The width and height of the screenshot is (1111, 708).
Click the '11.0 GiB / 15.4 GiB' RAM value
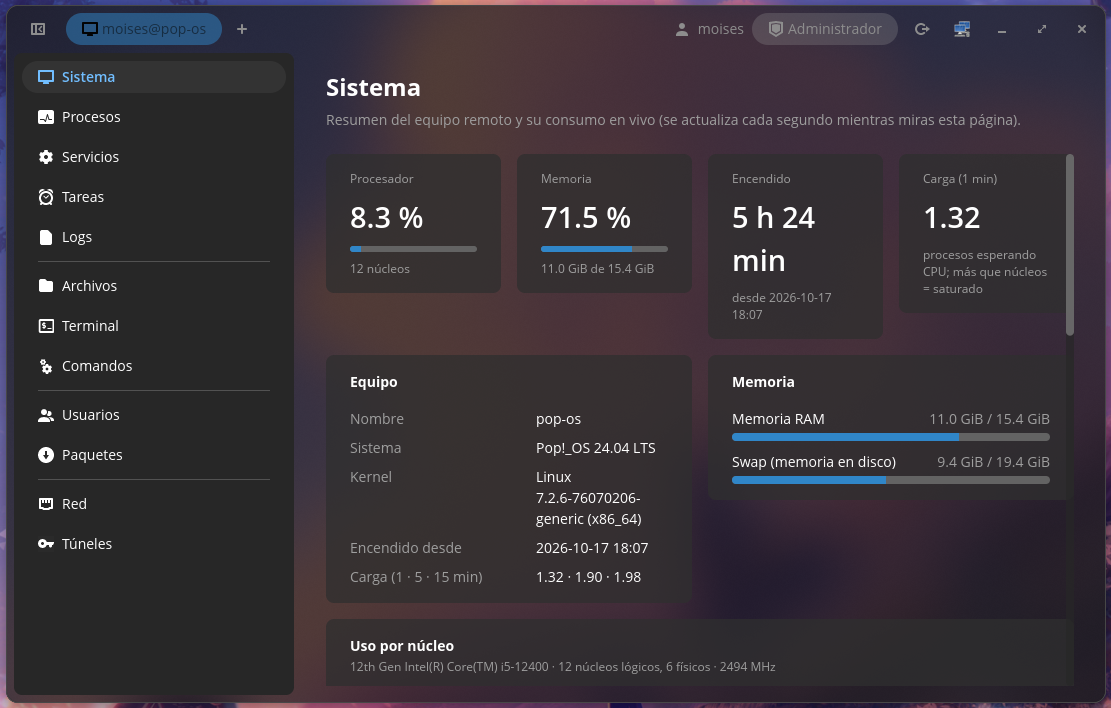coord(989,419)
